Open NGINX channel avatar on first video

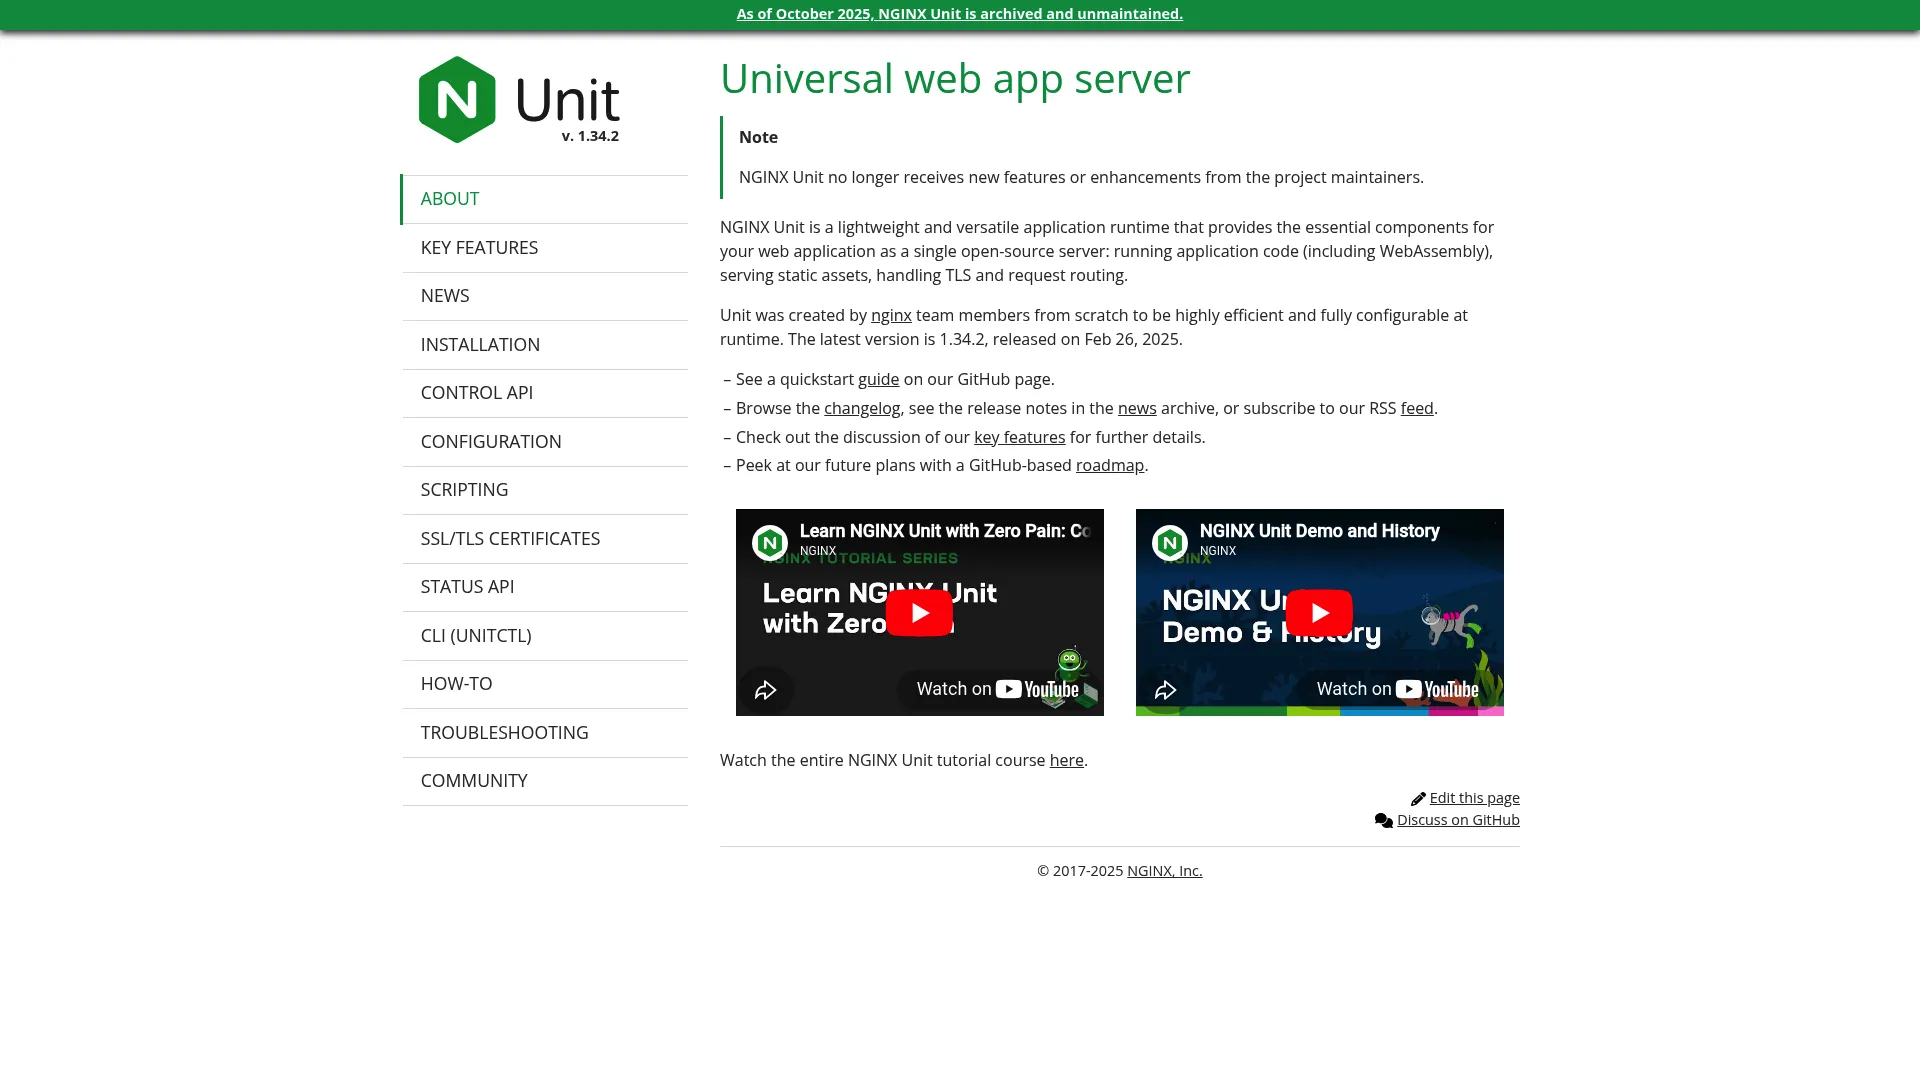coord(770,543)
